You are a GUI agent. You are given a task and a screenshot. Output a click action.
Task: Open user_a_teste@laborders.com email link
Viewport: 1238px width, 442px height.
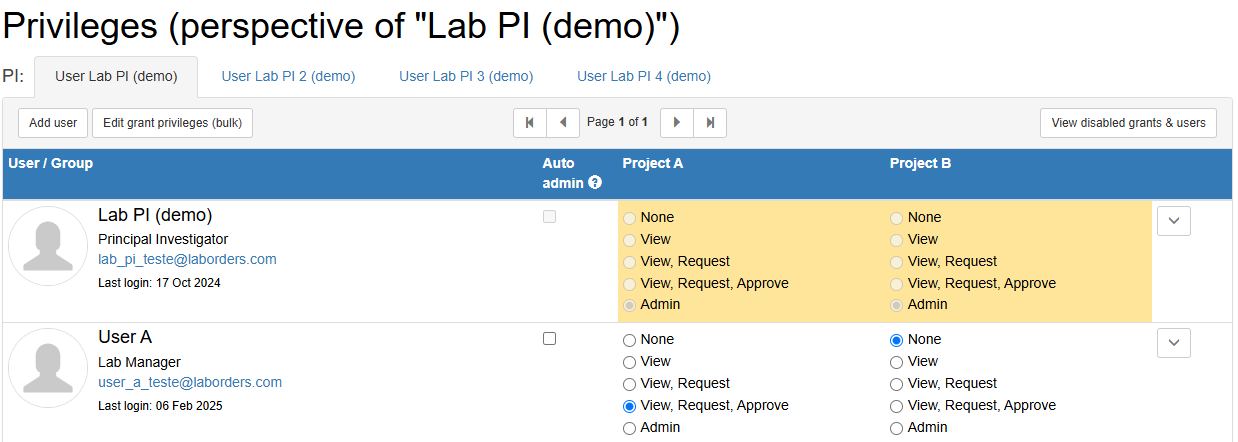click(x=190, y=382)
